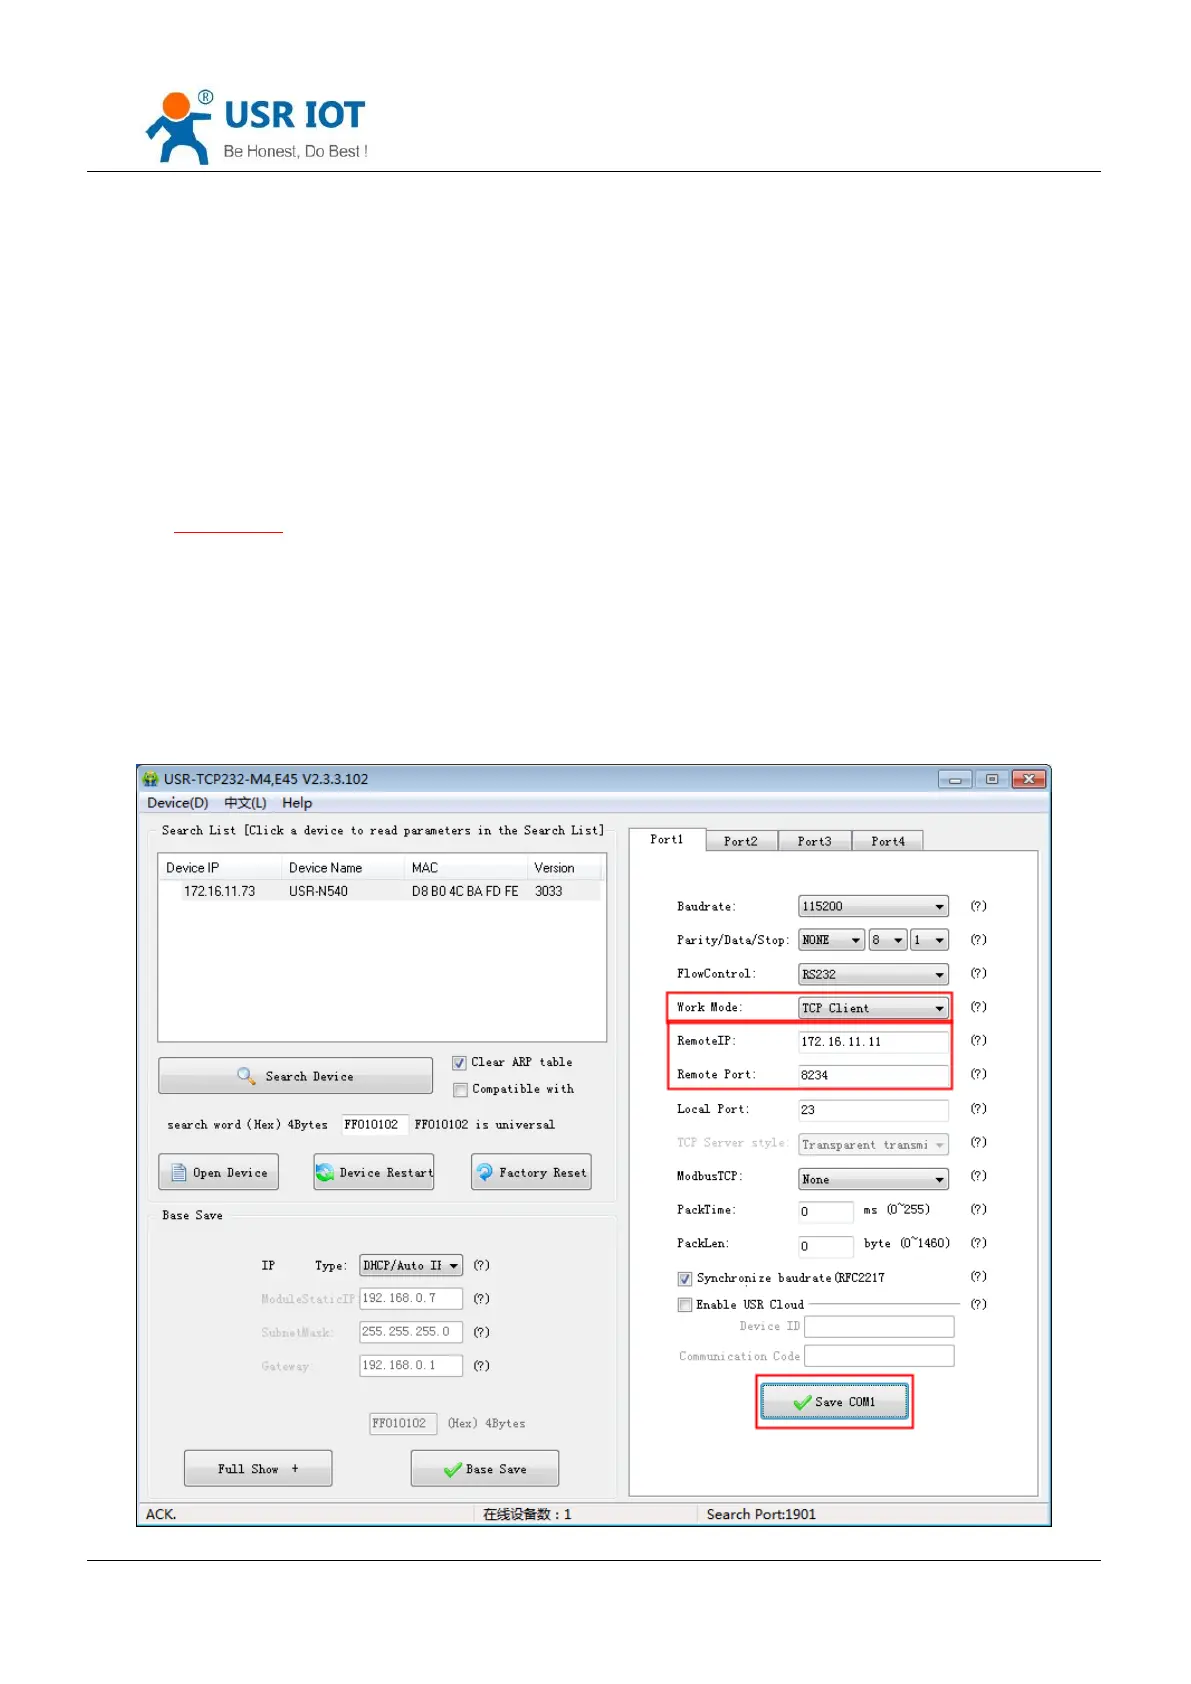Click the Open Device button
Image resolution: width=1191 pixels, height=1684 pixels.
point(218,1172)
